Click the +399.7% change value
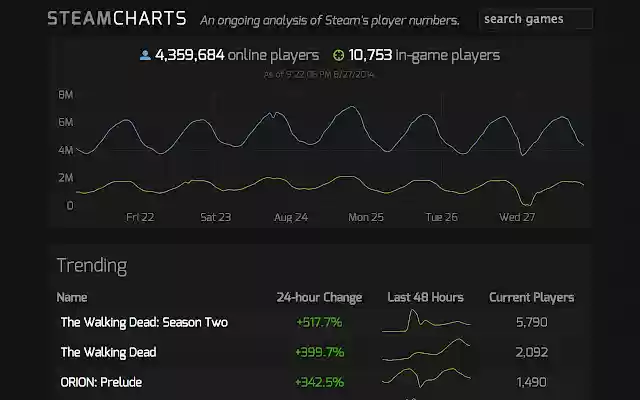The width and height of the screenshot is (640, 400). click(x=319, y=352)
